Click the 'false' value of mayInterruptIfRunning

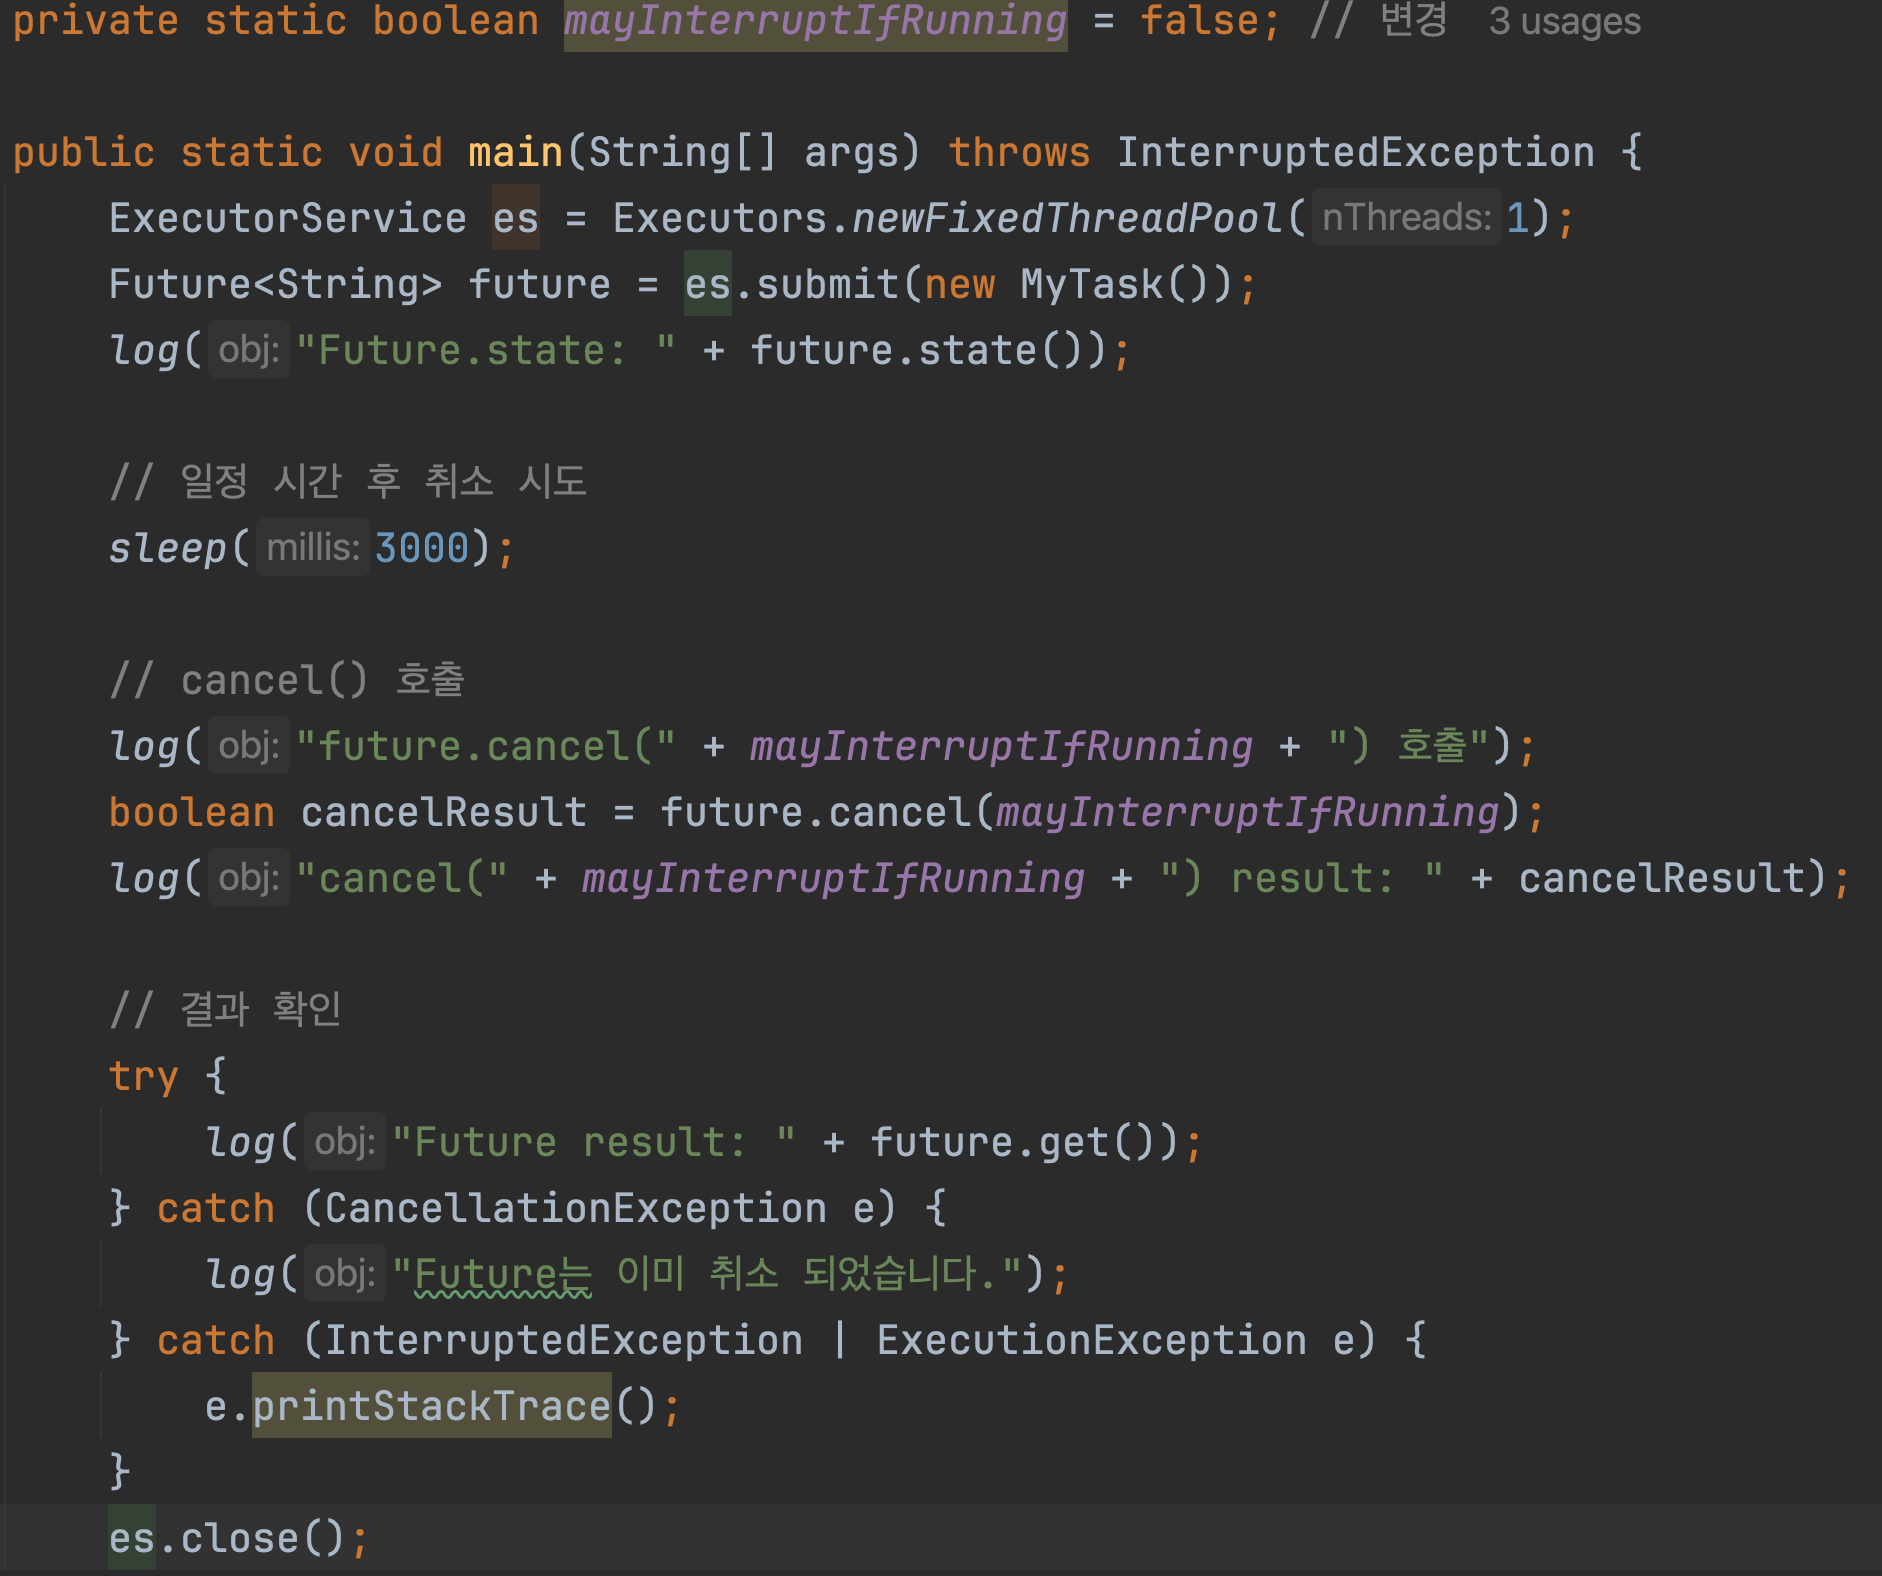click(x=1200, y=21)
